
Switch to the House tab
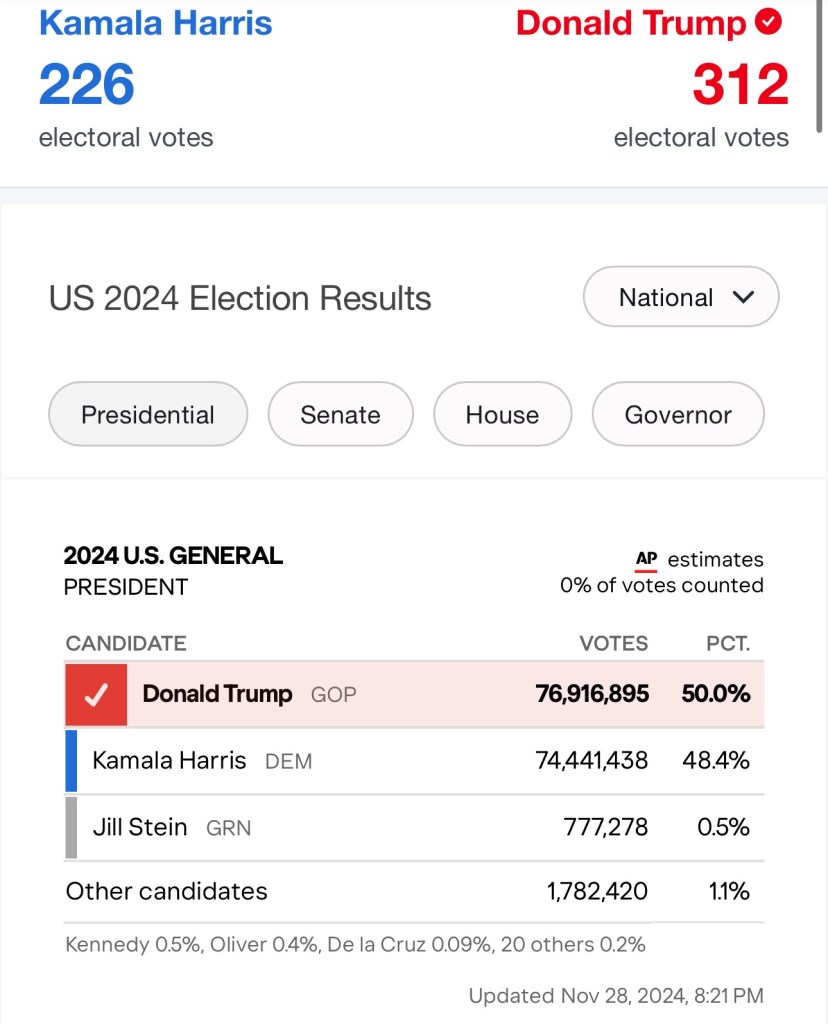(x=502, y=414)
